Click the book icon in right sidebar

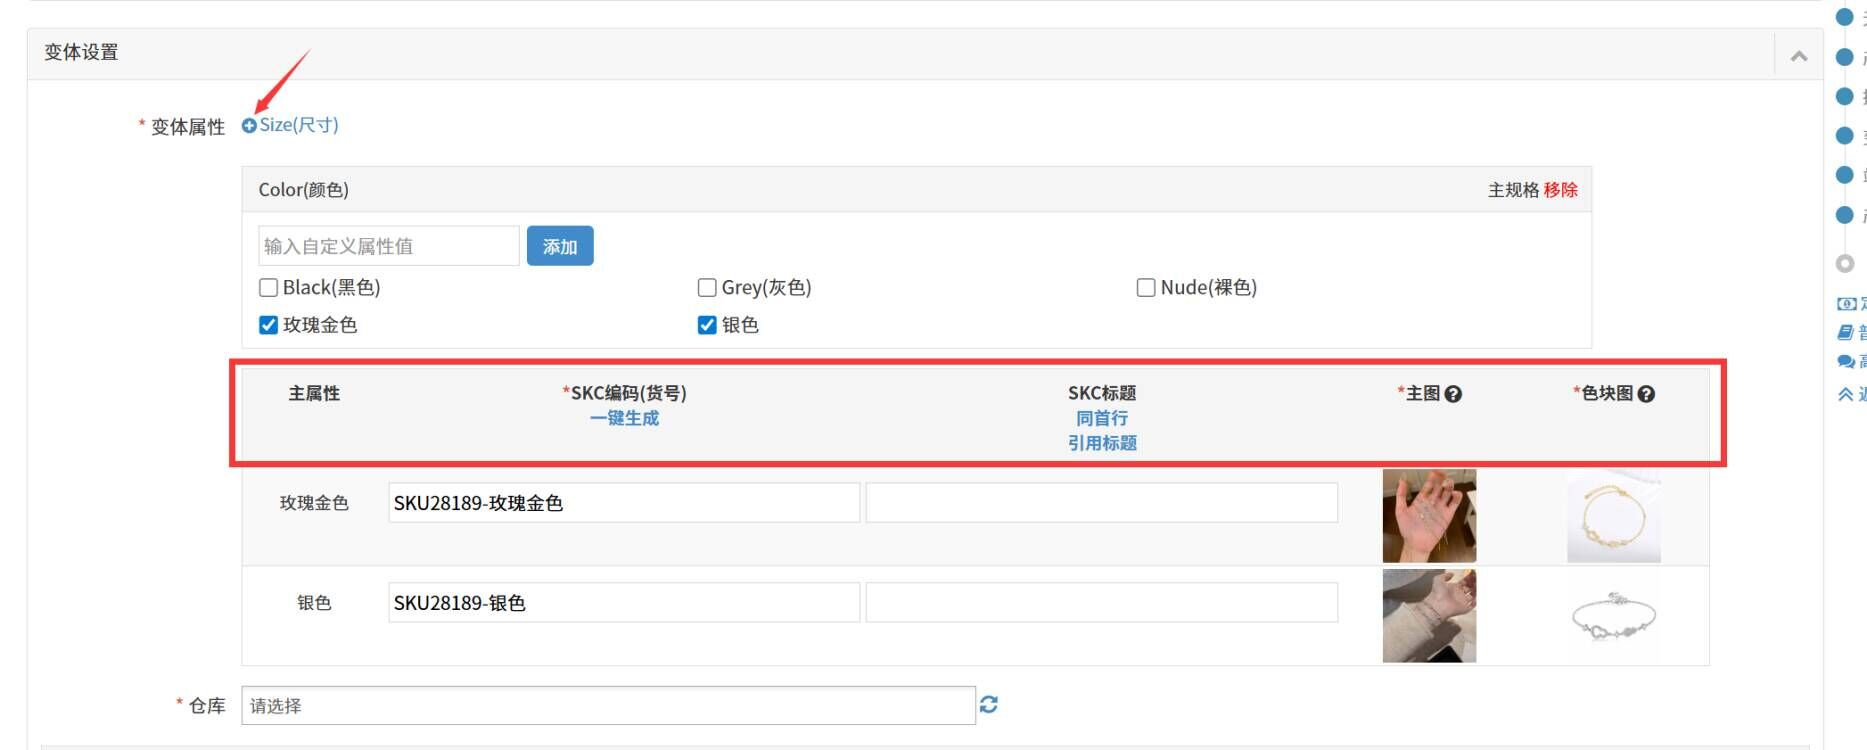[1846, 332]
